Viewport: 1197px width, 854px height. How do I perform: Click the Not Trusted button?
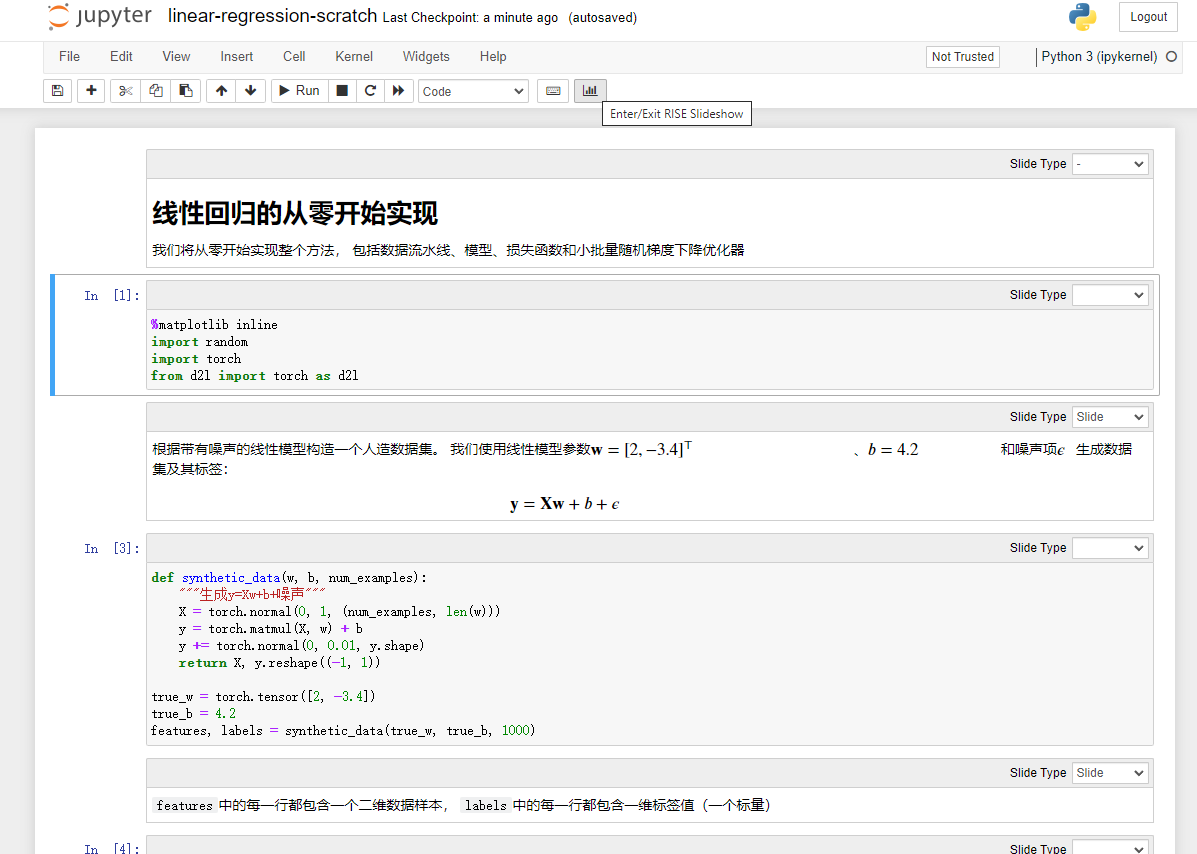click(963, 56)
